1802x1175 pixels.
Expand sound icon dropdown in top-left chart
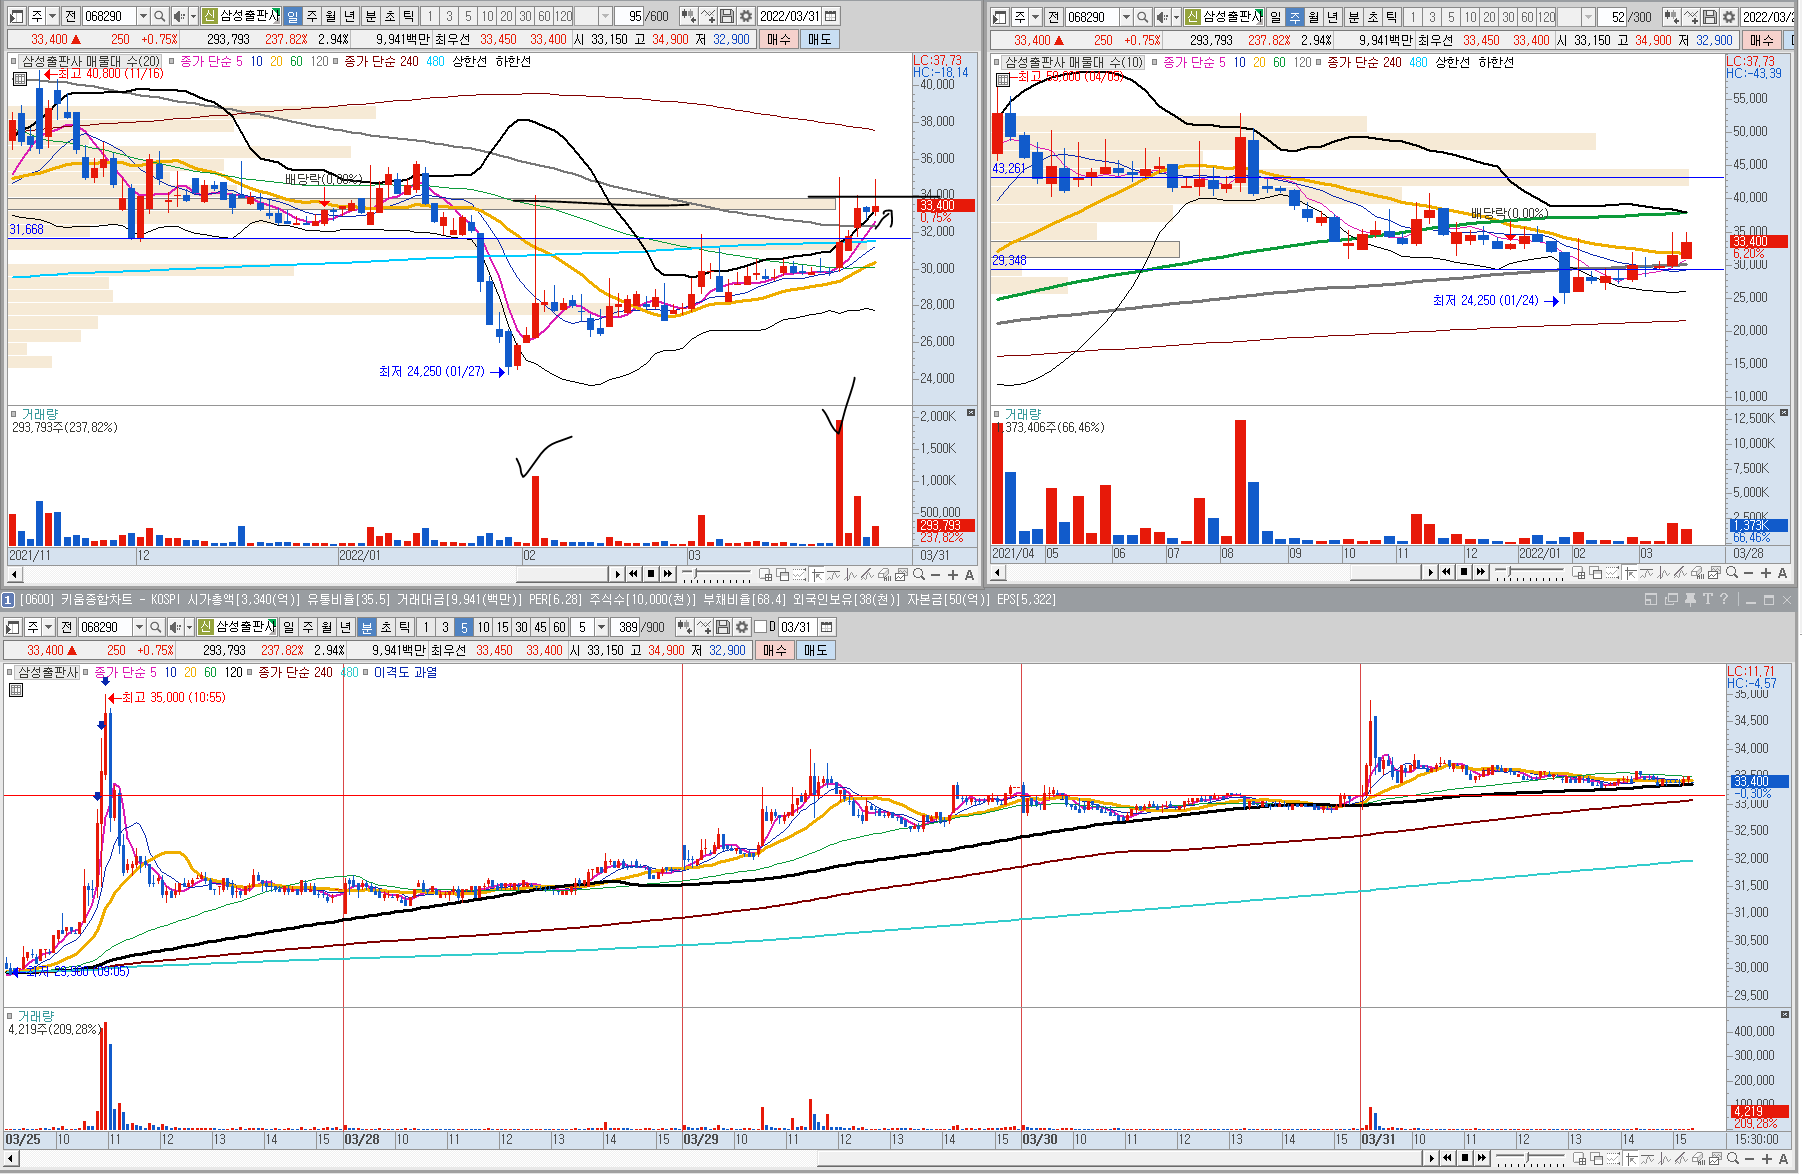tap(193, 16)
